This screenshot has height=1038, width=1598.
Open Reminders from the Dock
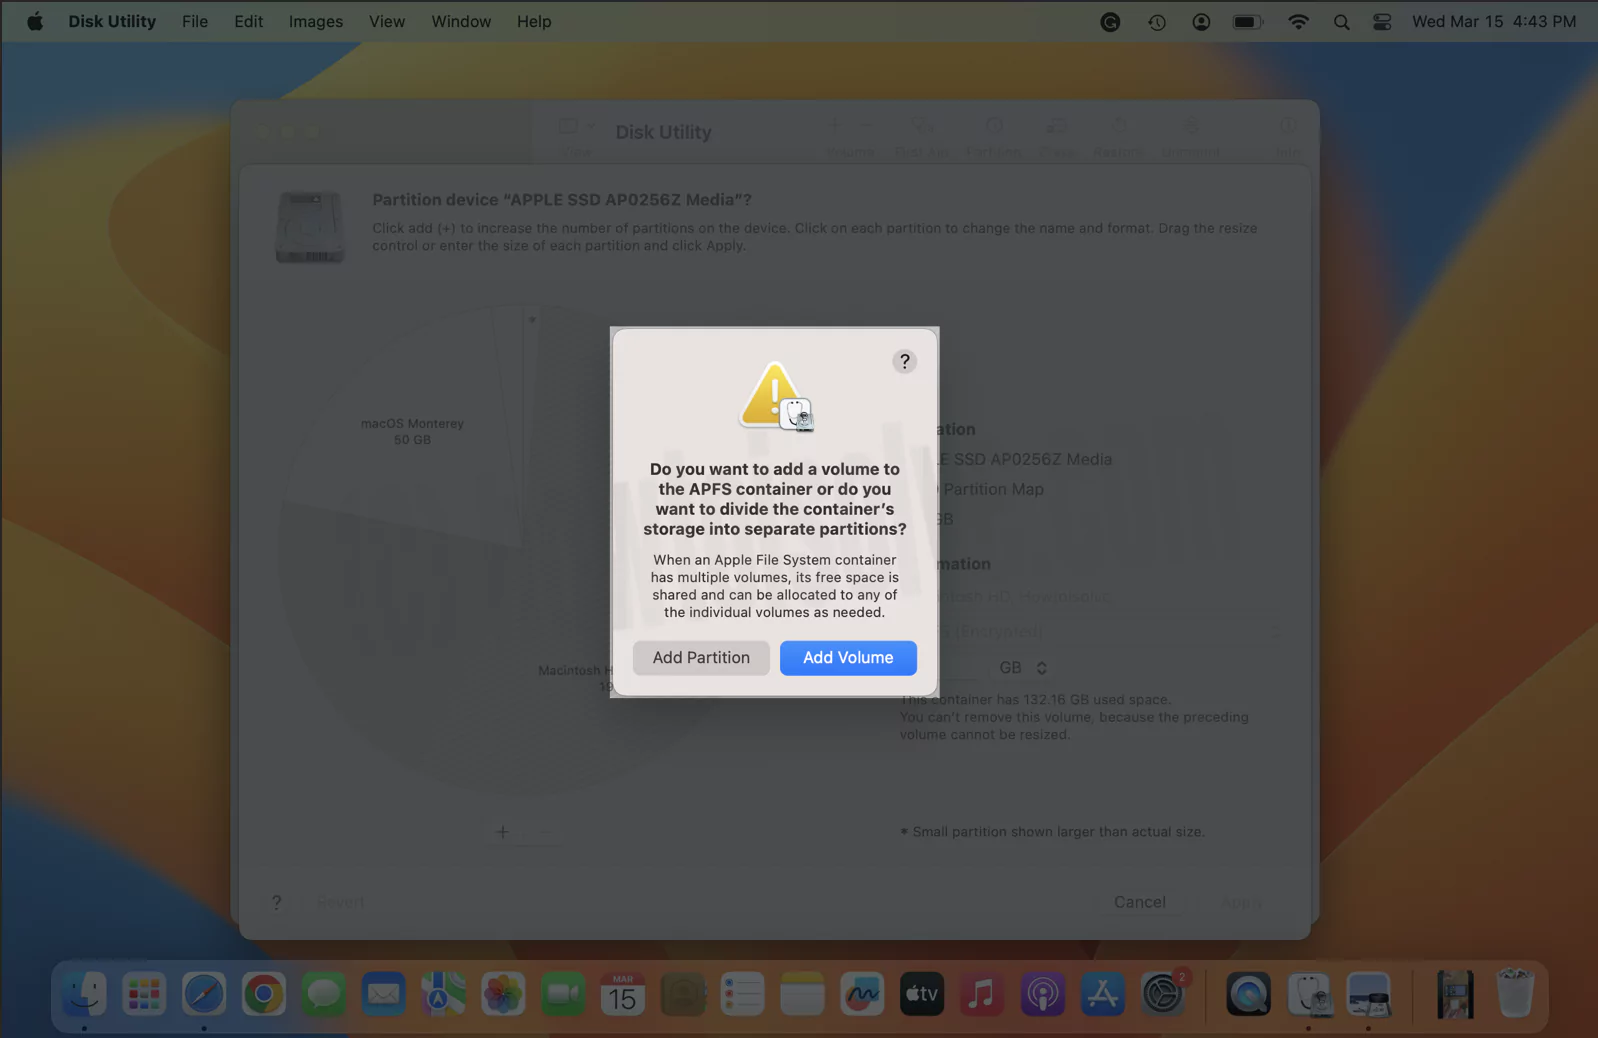pos(743,995)
